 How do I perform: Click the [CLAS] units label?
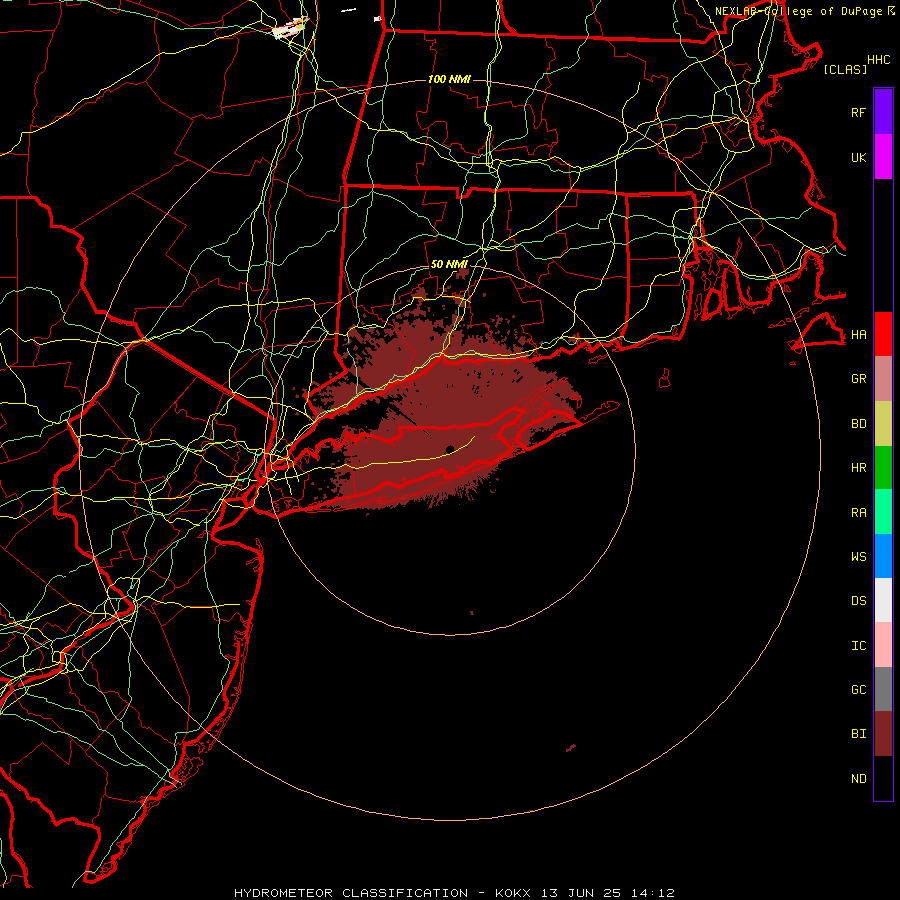point(845,69)
